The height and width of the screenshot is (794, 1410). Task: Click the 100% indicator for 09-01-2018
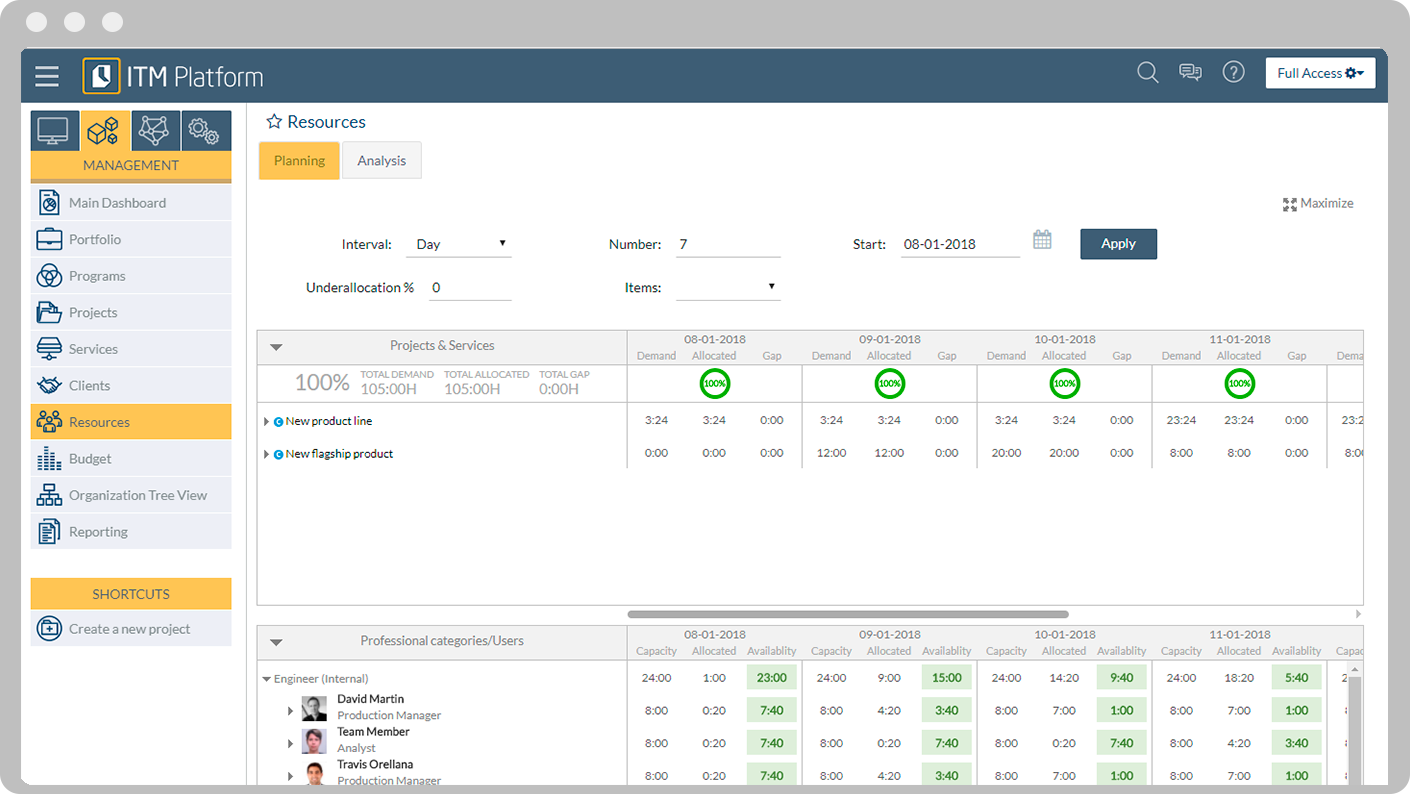890,383
